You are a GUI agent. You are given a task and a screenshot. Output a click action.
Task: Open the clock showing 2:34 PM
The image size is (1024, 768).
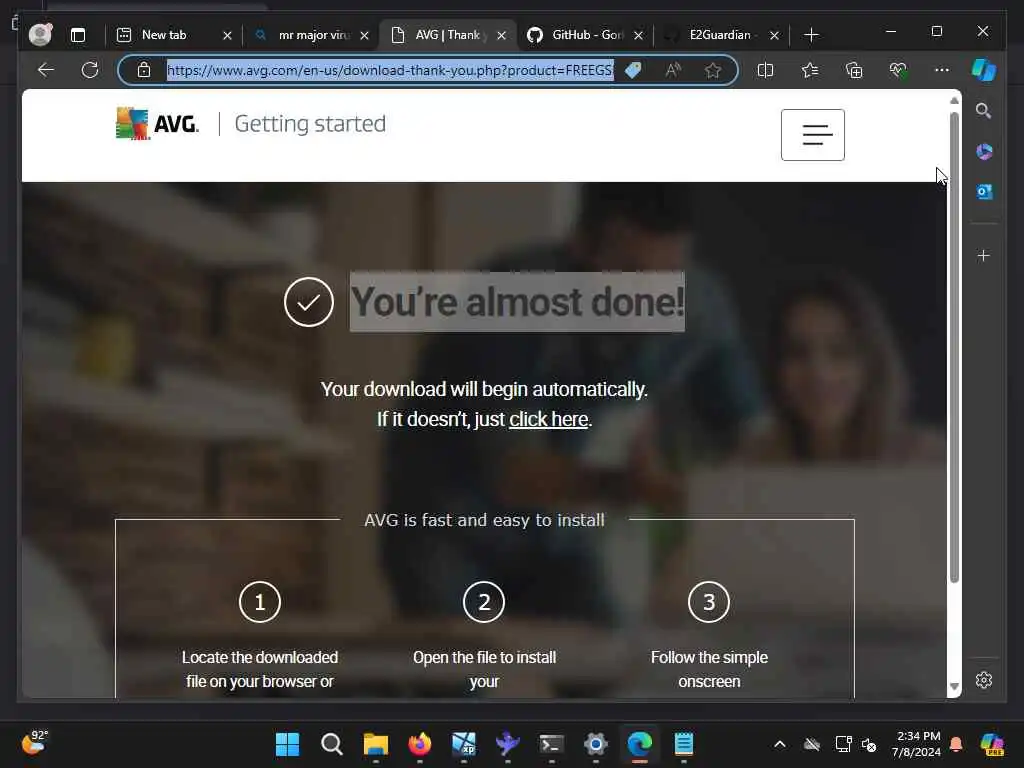917,744
